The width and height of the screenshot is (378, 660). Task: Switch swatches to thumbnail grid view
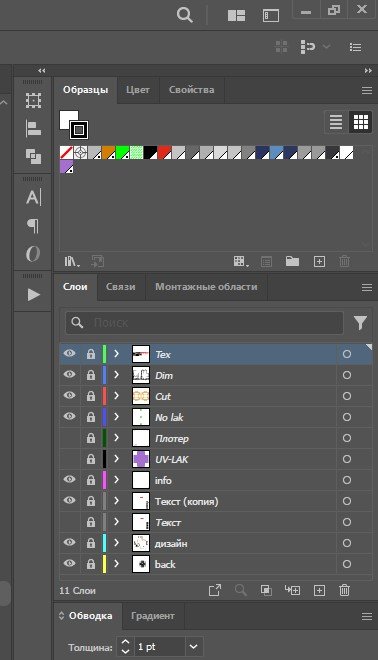coord(361,122)
